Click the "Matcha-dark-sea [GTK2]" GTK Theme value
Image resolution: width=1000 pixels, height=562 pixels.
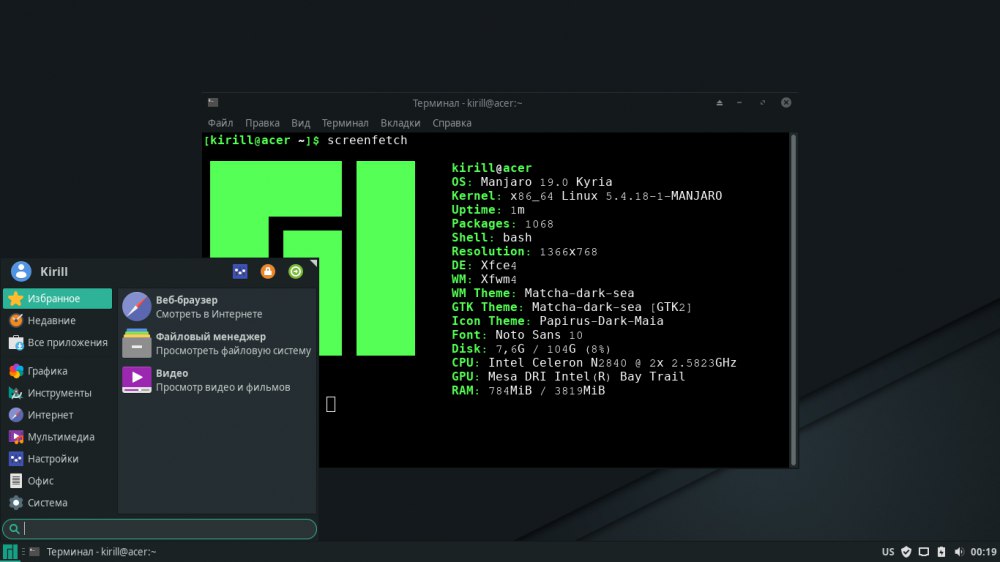pyautogui.click(x=612, y=307)
